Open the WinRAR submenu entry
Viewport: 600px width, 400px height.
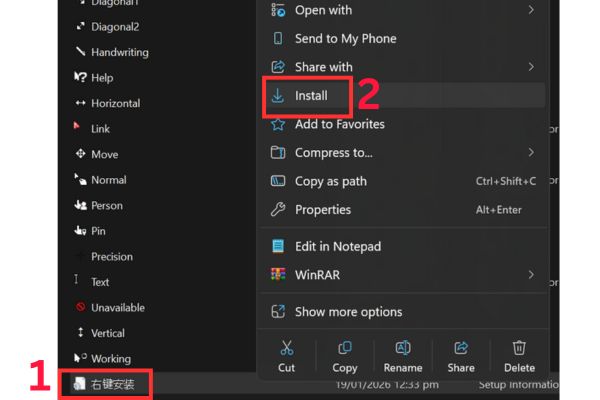point(404,275)
